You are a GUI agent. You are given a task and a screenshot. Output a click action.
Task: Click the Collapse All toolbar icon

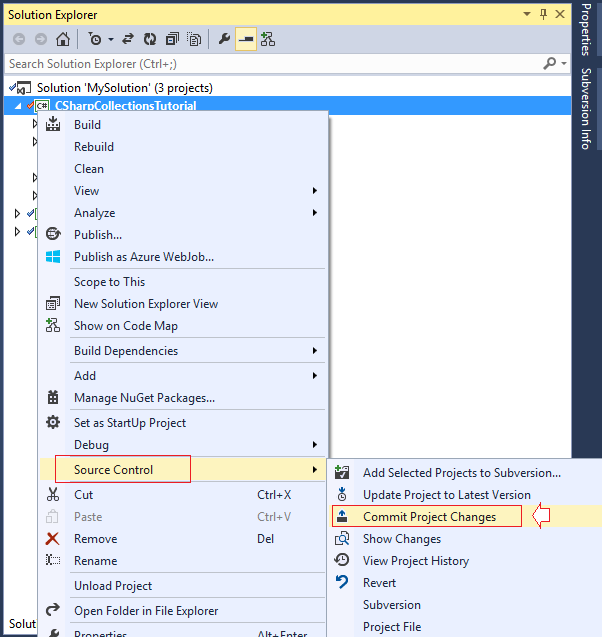point(172,39)
